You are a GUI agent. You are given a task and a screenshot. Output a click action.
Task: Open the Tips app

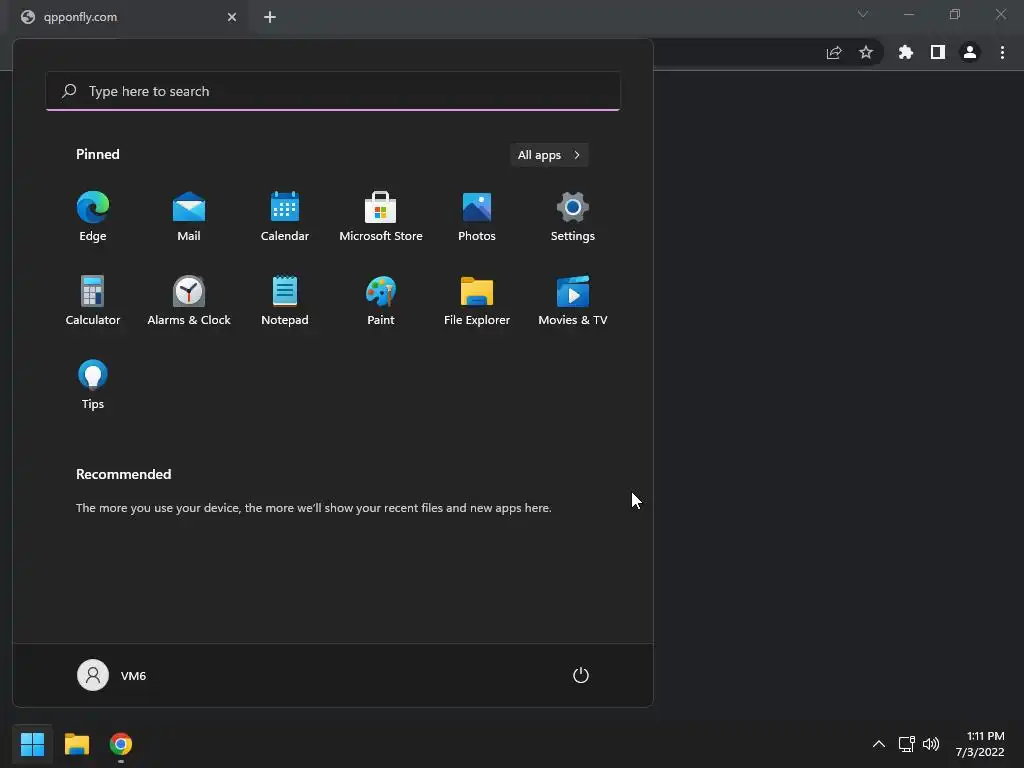click(93, 385)
